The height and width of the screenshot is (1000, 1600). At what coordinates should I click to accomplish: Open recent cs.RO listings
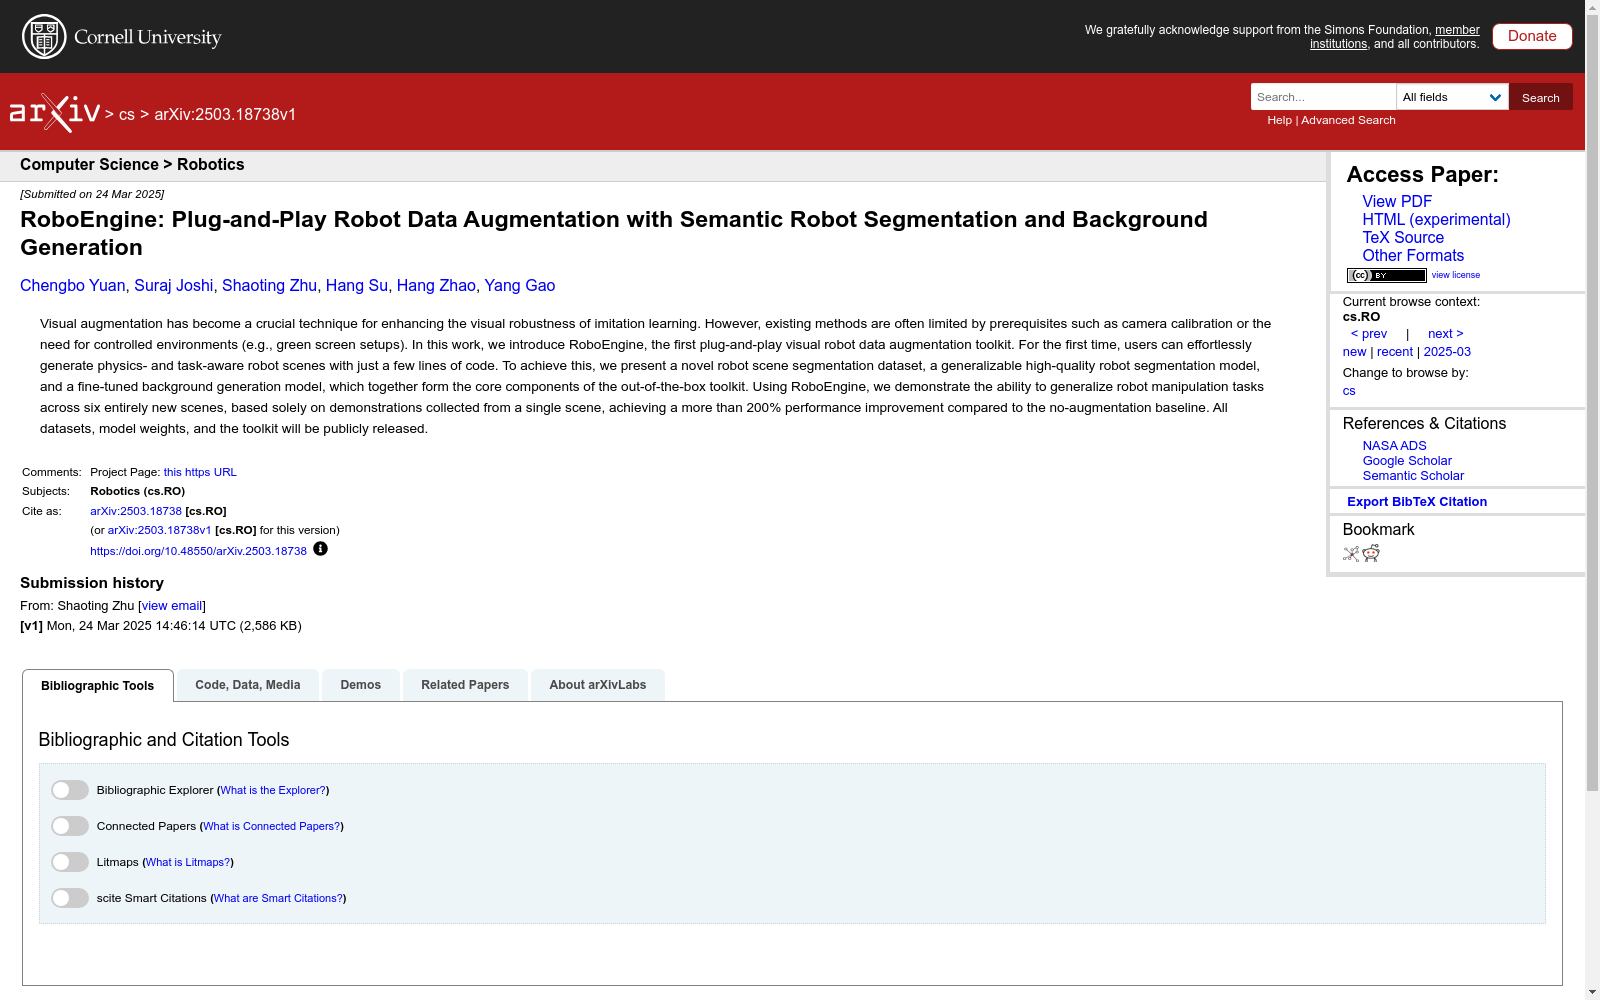(1395, 352)
